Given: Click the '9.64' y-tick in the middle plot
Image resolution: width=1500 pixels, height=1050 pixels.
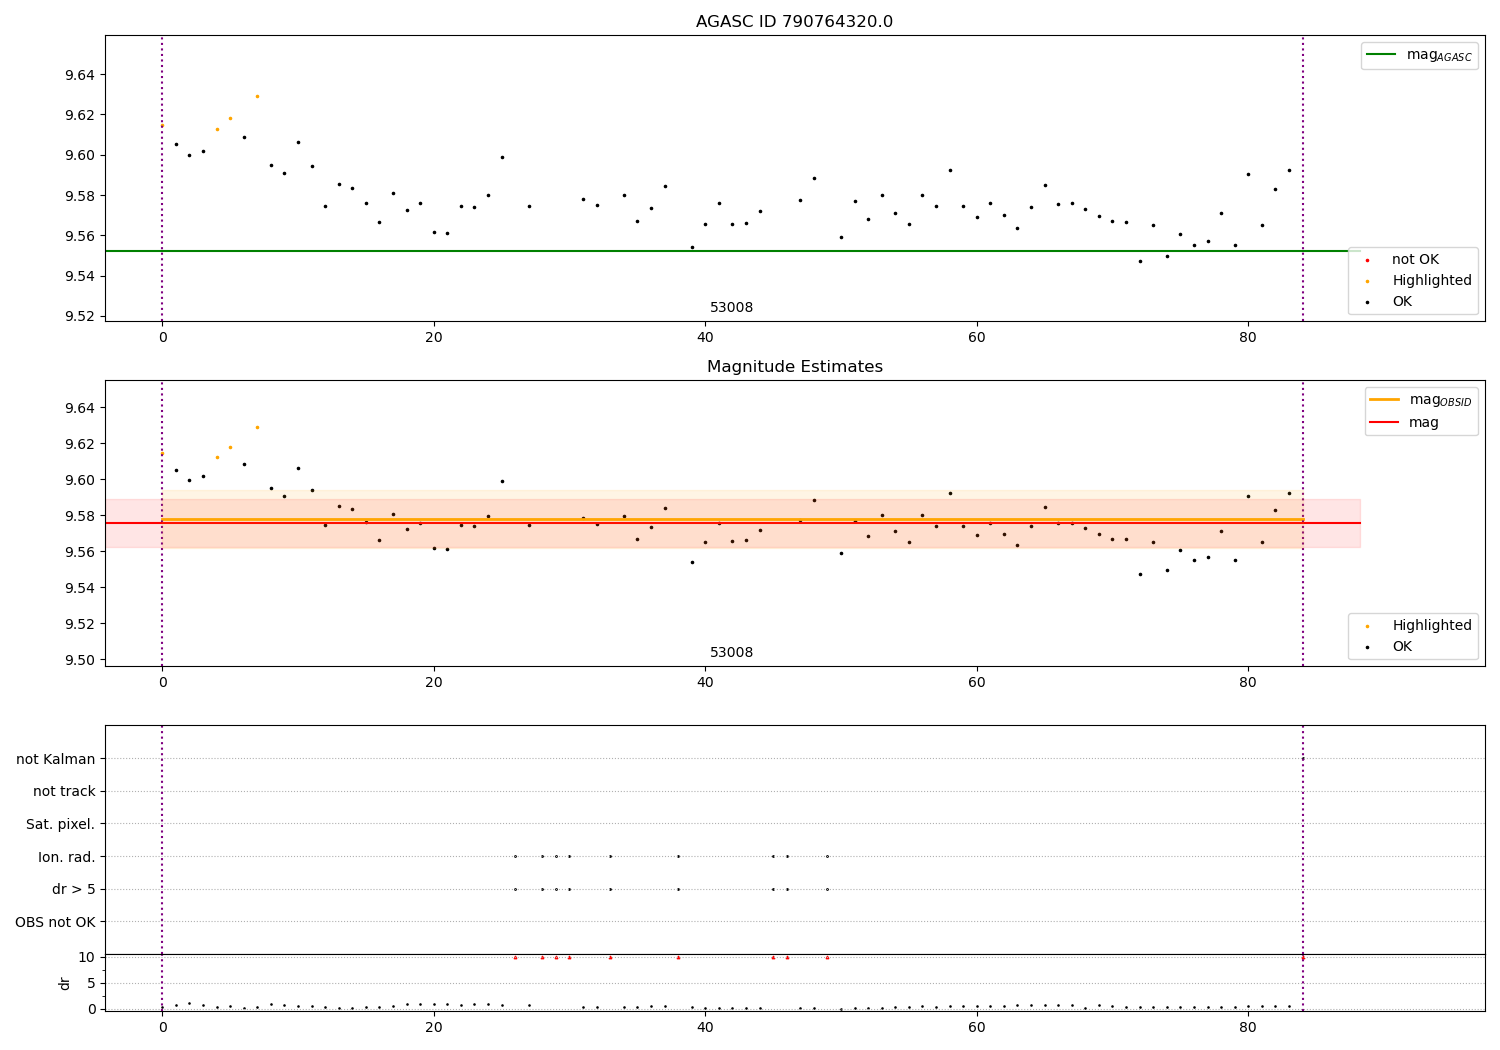Looking at the screenshot, I should [81, 408].
